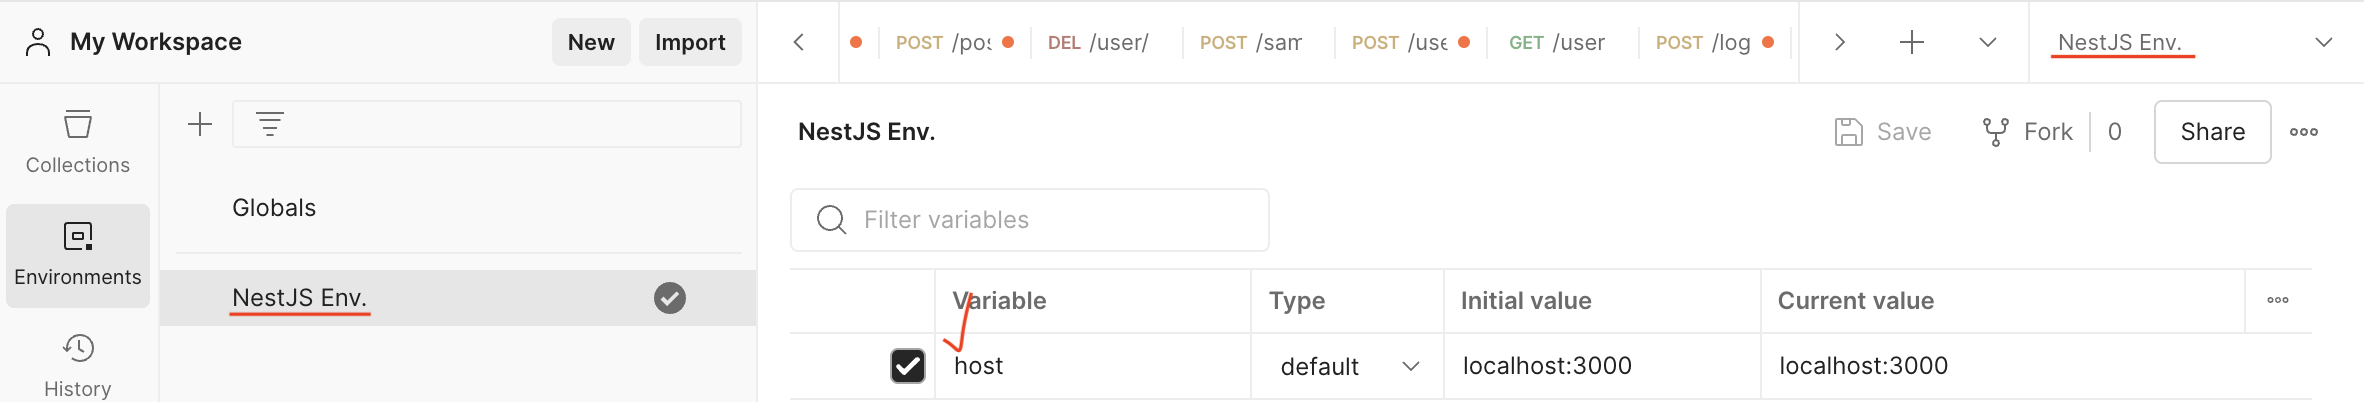Toggle active checkmark for NestJS Env.
The height and width of the screenshot is (402, 2364).
coord(670,298)
